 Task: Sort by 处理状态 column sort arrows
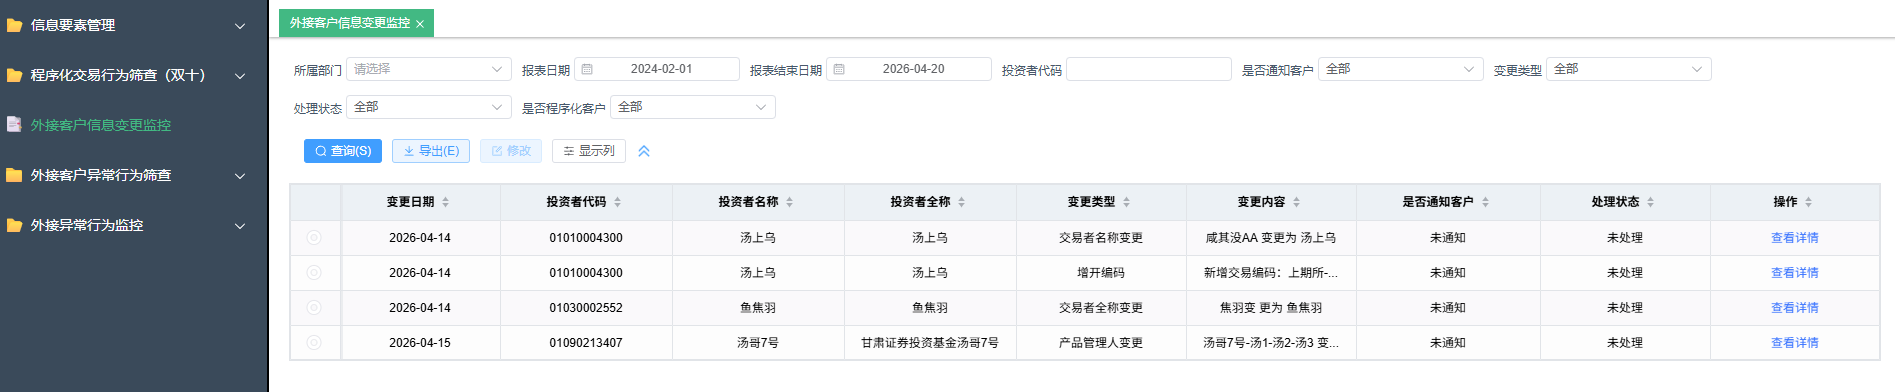pos(1650,202)
